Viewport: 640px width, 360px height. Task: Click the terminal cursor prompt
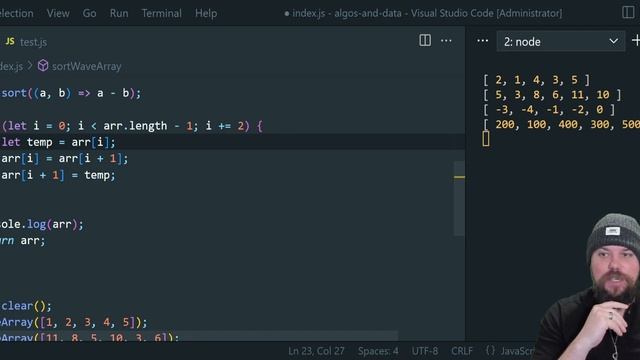(486, 139)
